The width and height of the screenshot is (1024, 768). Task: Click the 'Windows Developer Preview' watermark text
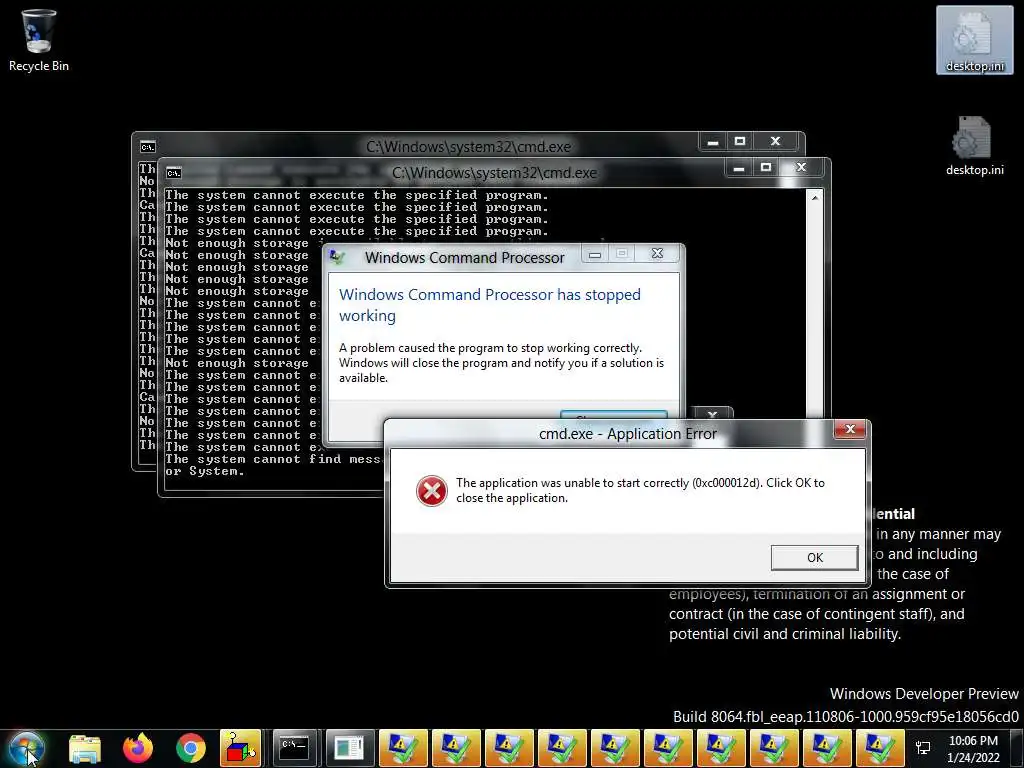pyautogui.click(x=924, y=694)
